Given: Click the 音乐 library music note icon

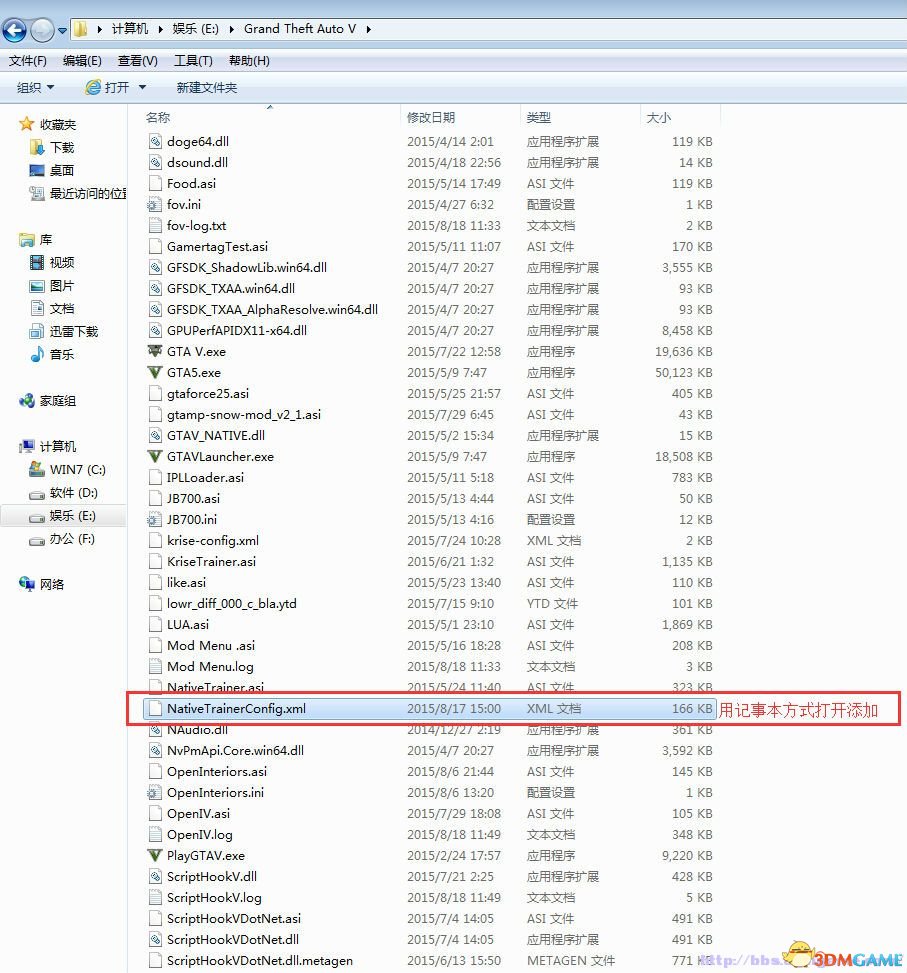Looking at the screenshot, I should point(37,354).
